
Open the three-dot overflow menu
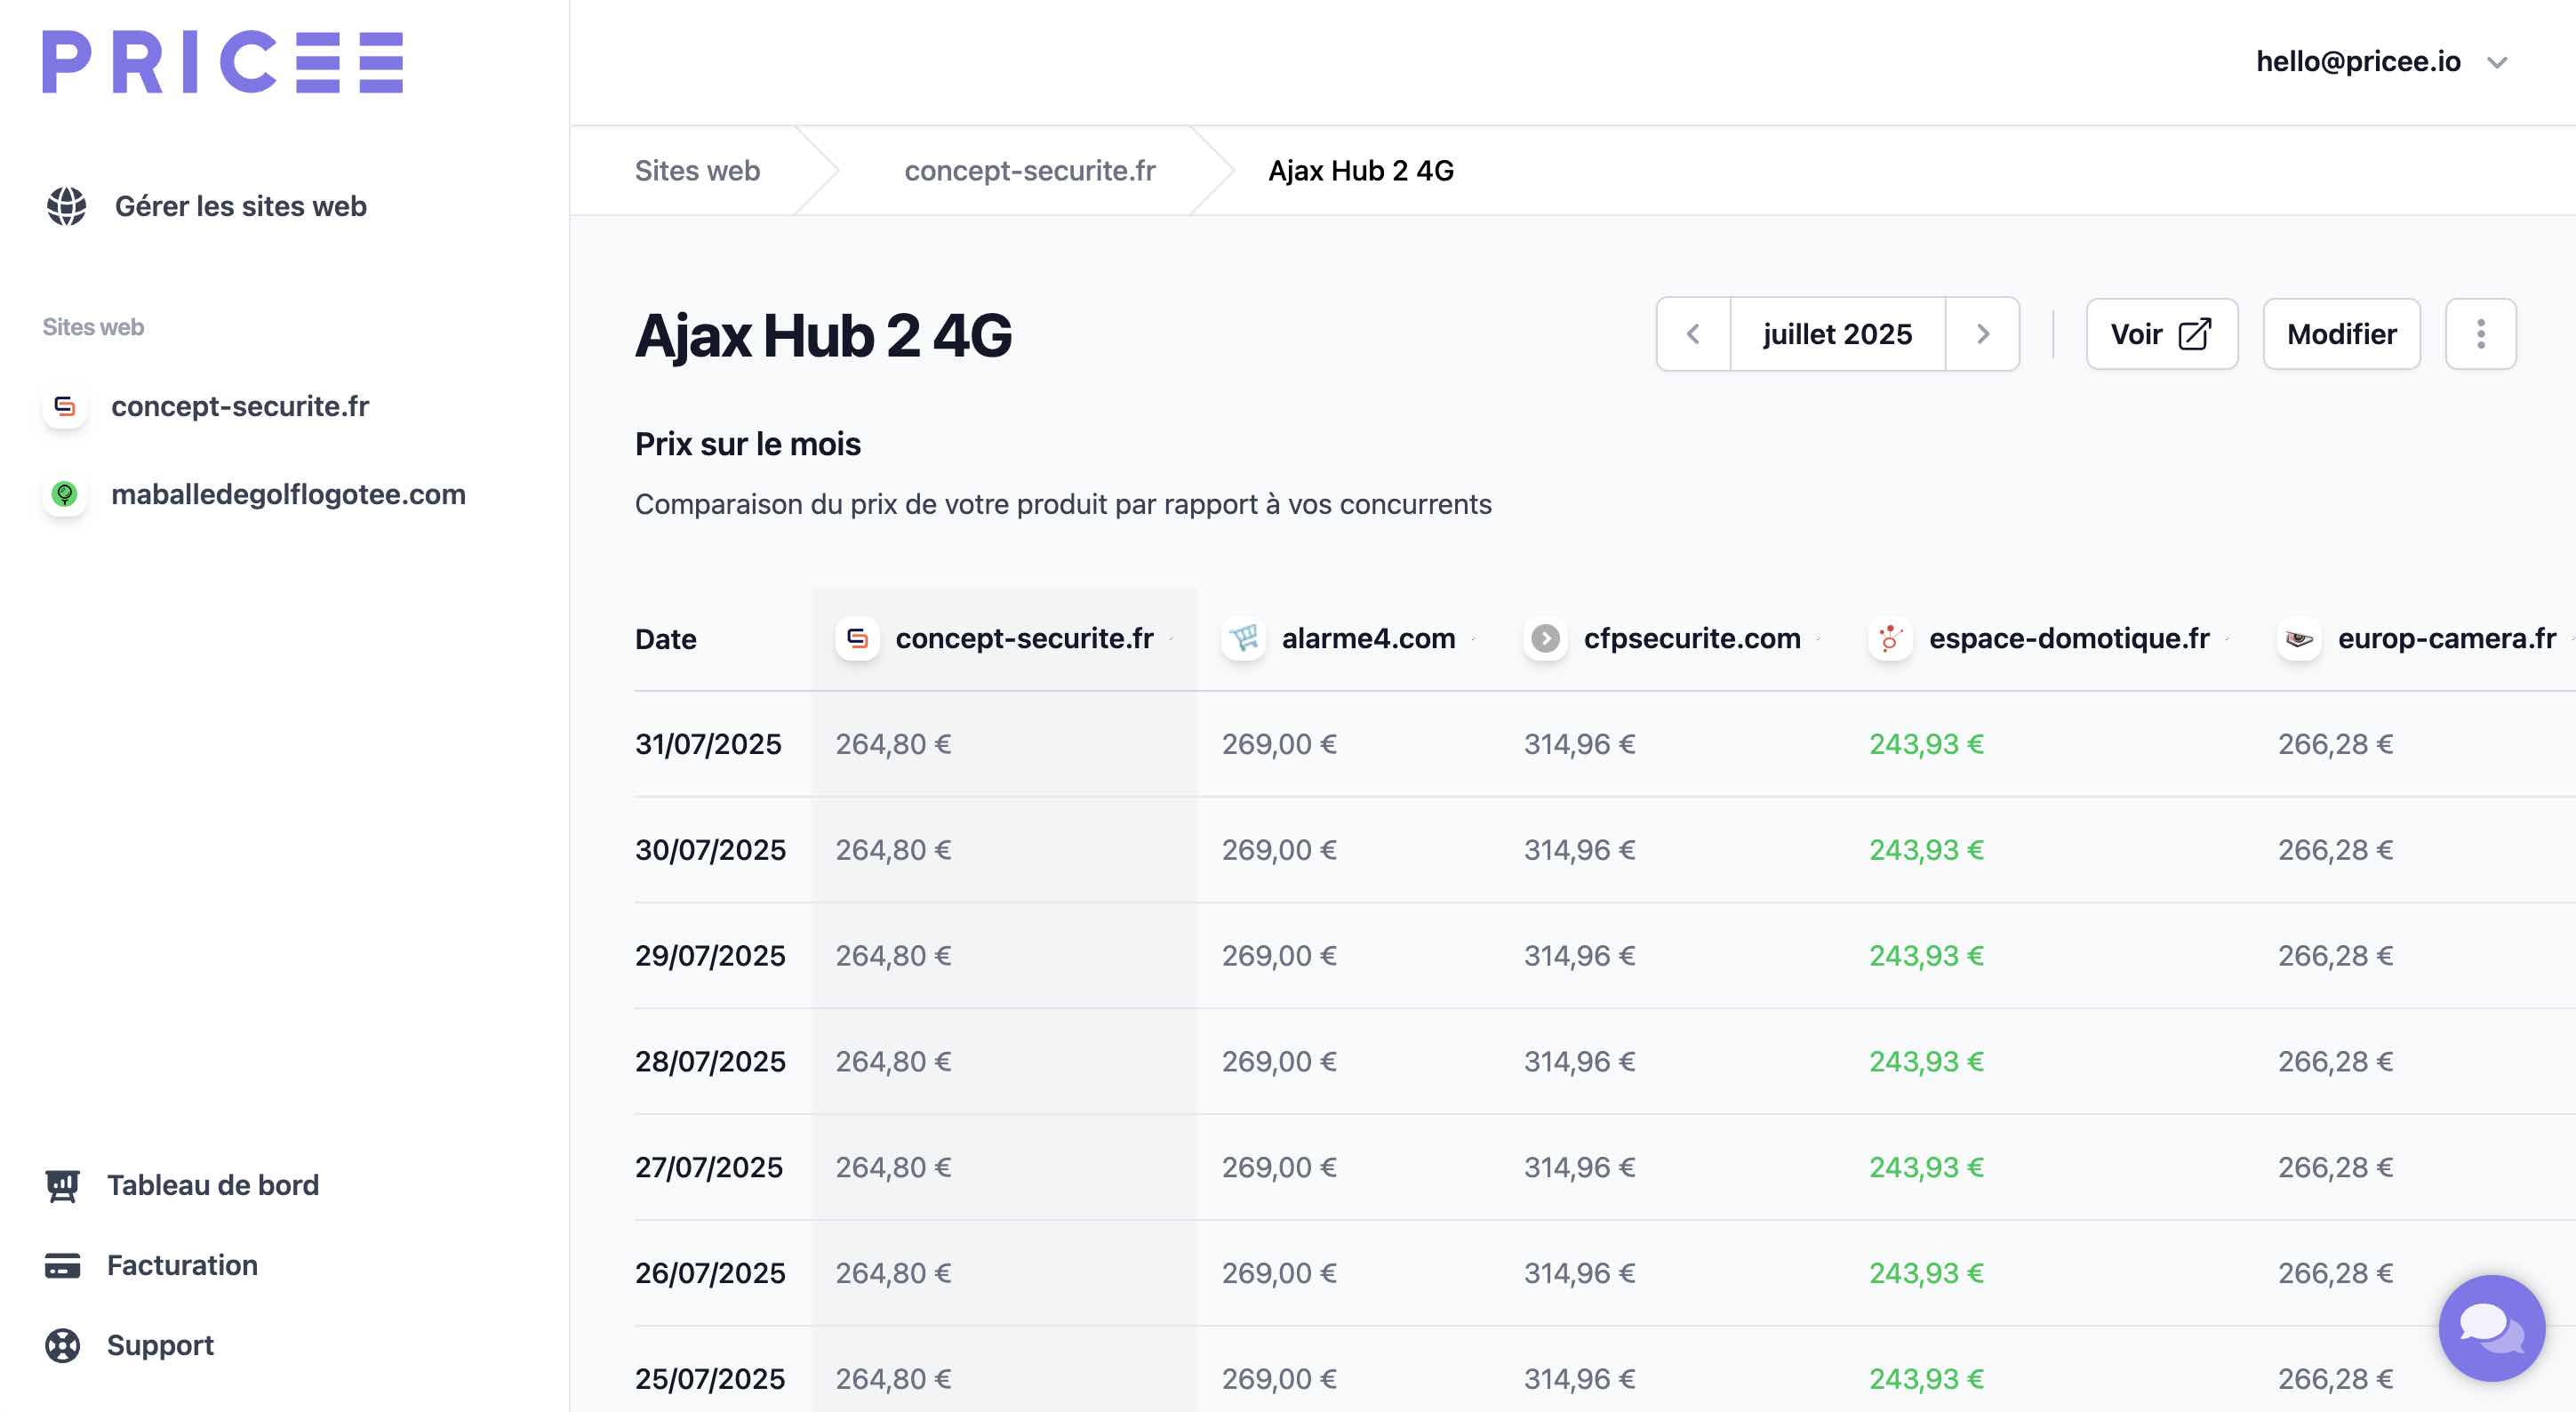(x=2480, y=334)
